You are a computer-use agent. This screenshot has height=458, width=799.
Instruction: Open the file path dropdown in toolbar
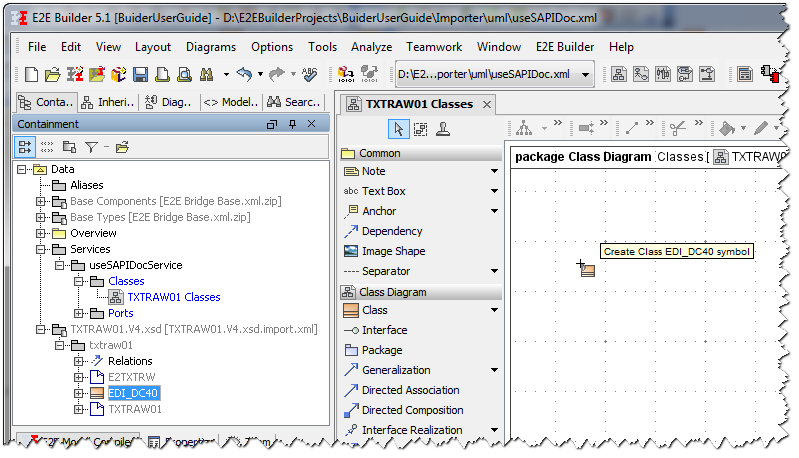point(584,74)
